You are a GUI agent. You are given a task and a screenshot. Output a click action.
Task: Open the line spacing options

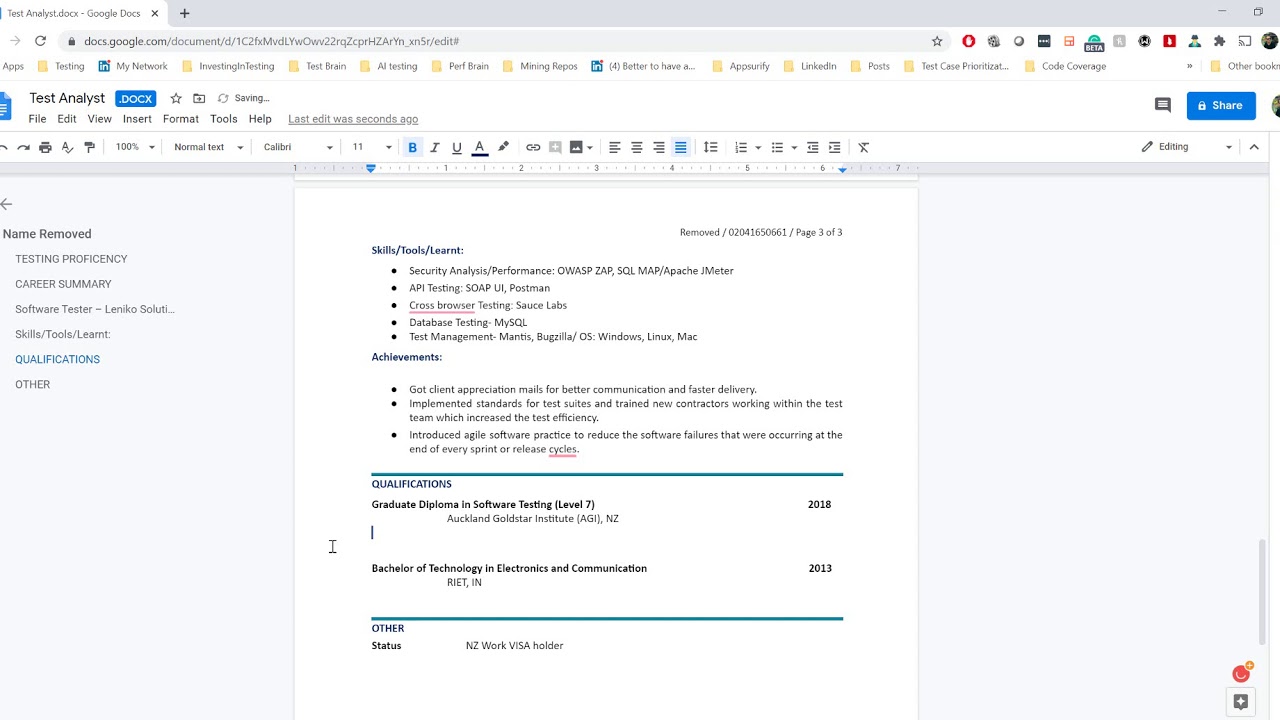point(710,147)
